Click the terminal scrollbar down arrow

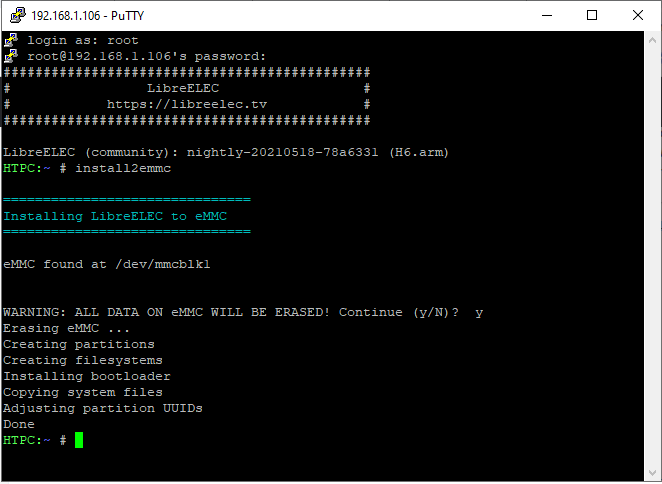652,473
